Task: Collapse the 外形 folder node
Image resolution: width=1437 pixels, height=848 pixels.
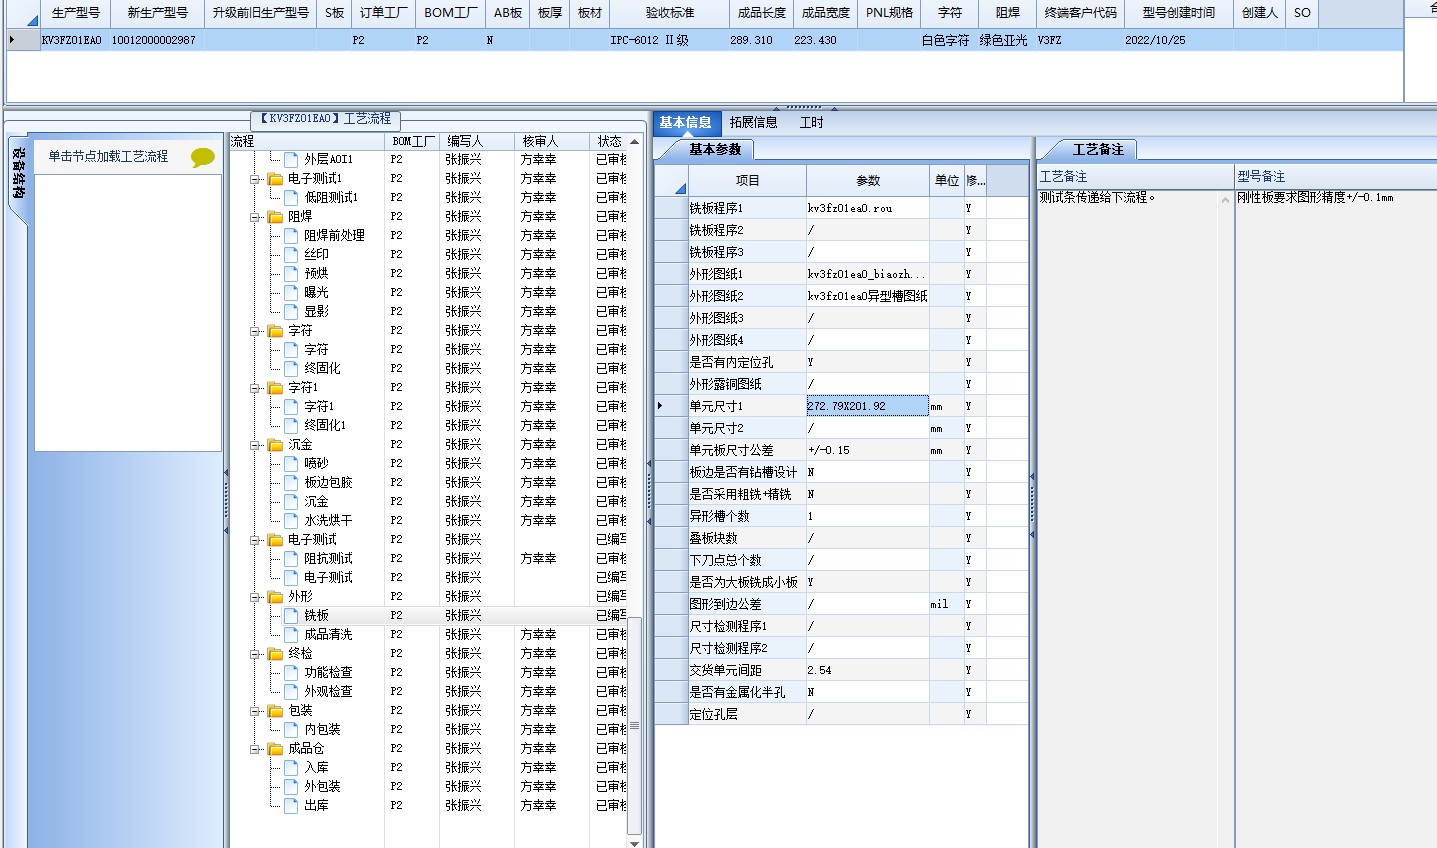Action: click(x=256, y=597)
